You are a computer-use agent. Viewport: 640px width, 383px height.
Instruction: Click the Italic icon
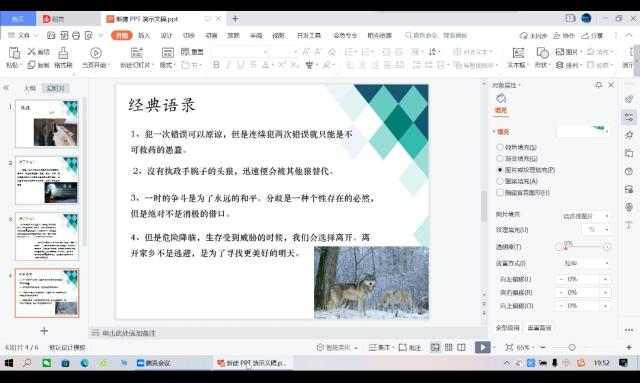coord(229,65)
